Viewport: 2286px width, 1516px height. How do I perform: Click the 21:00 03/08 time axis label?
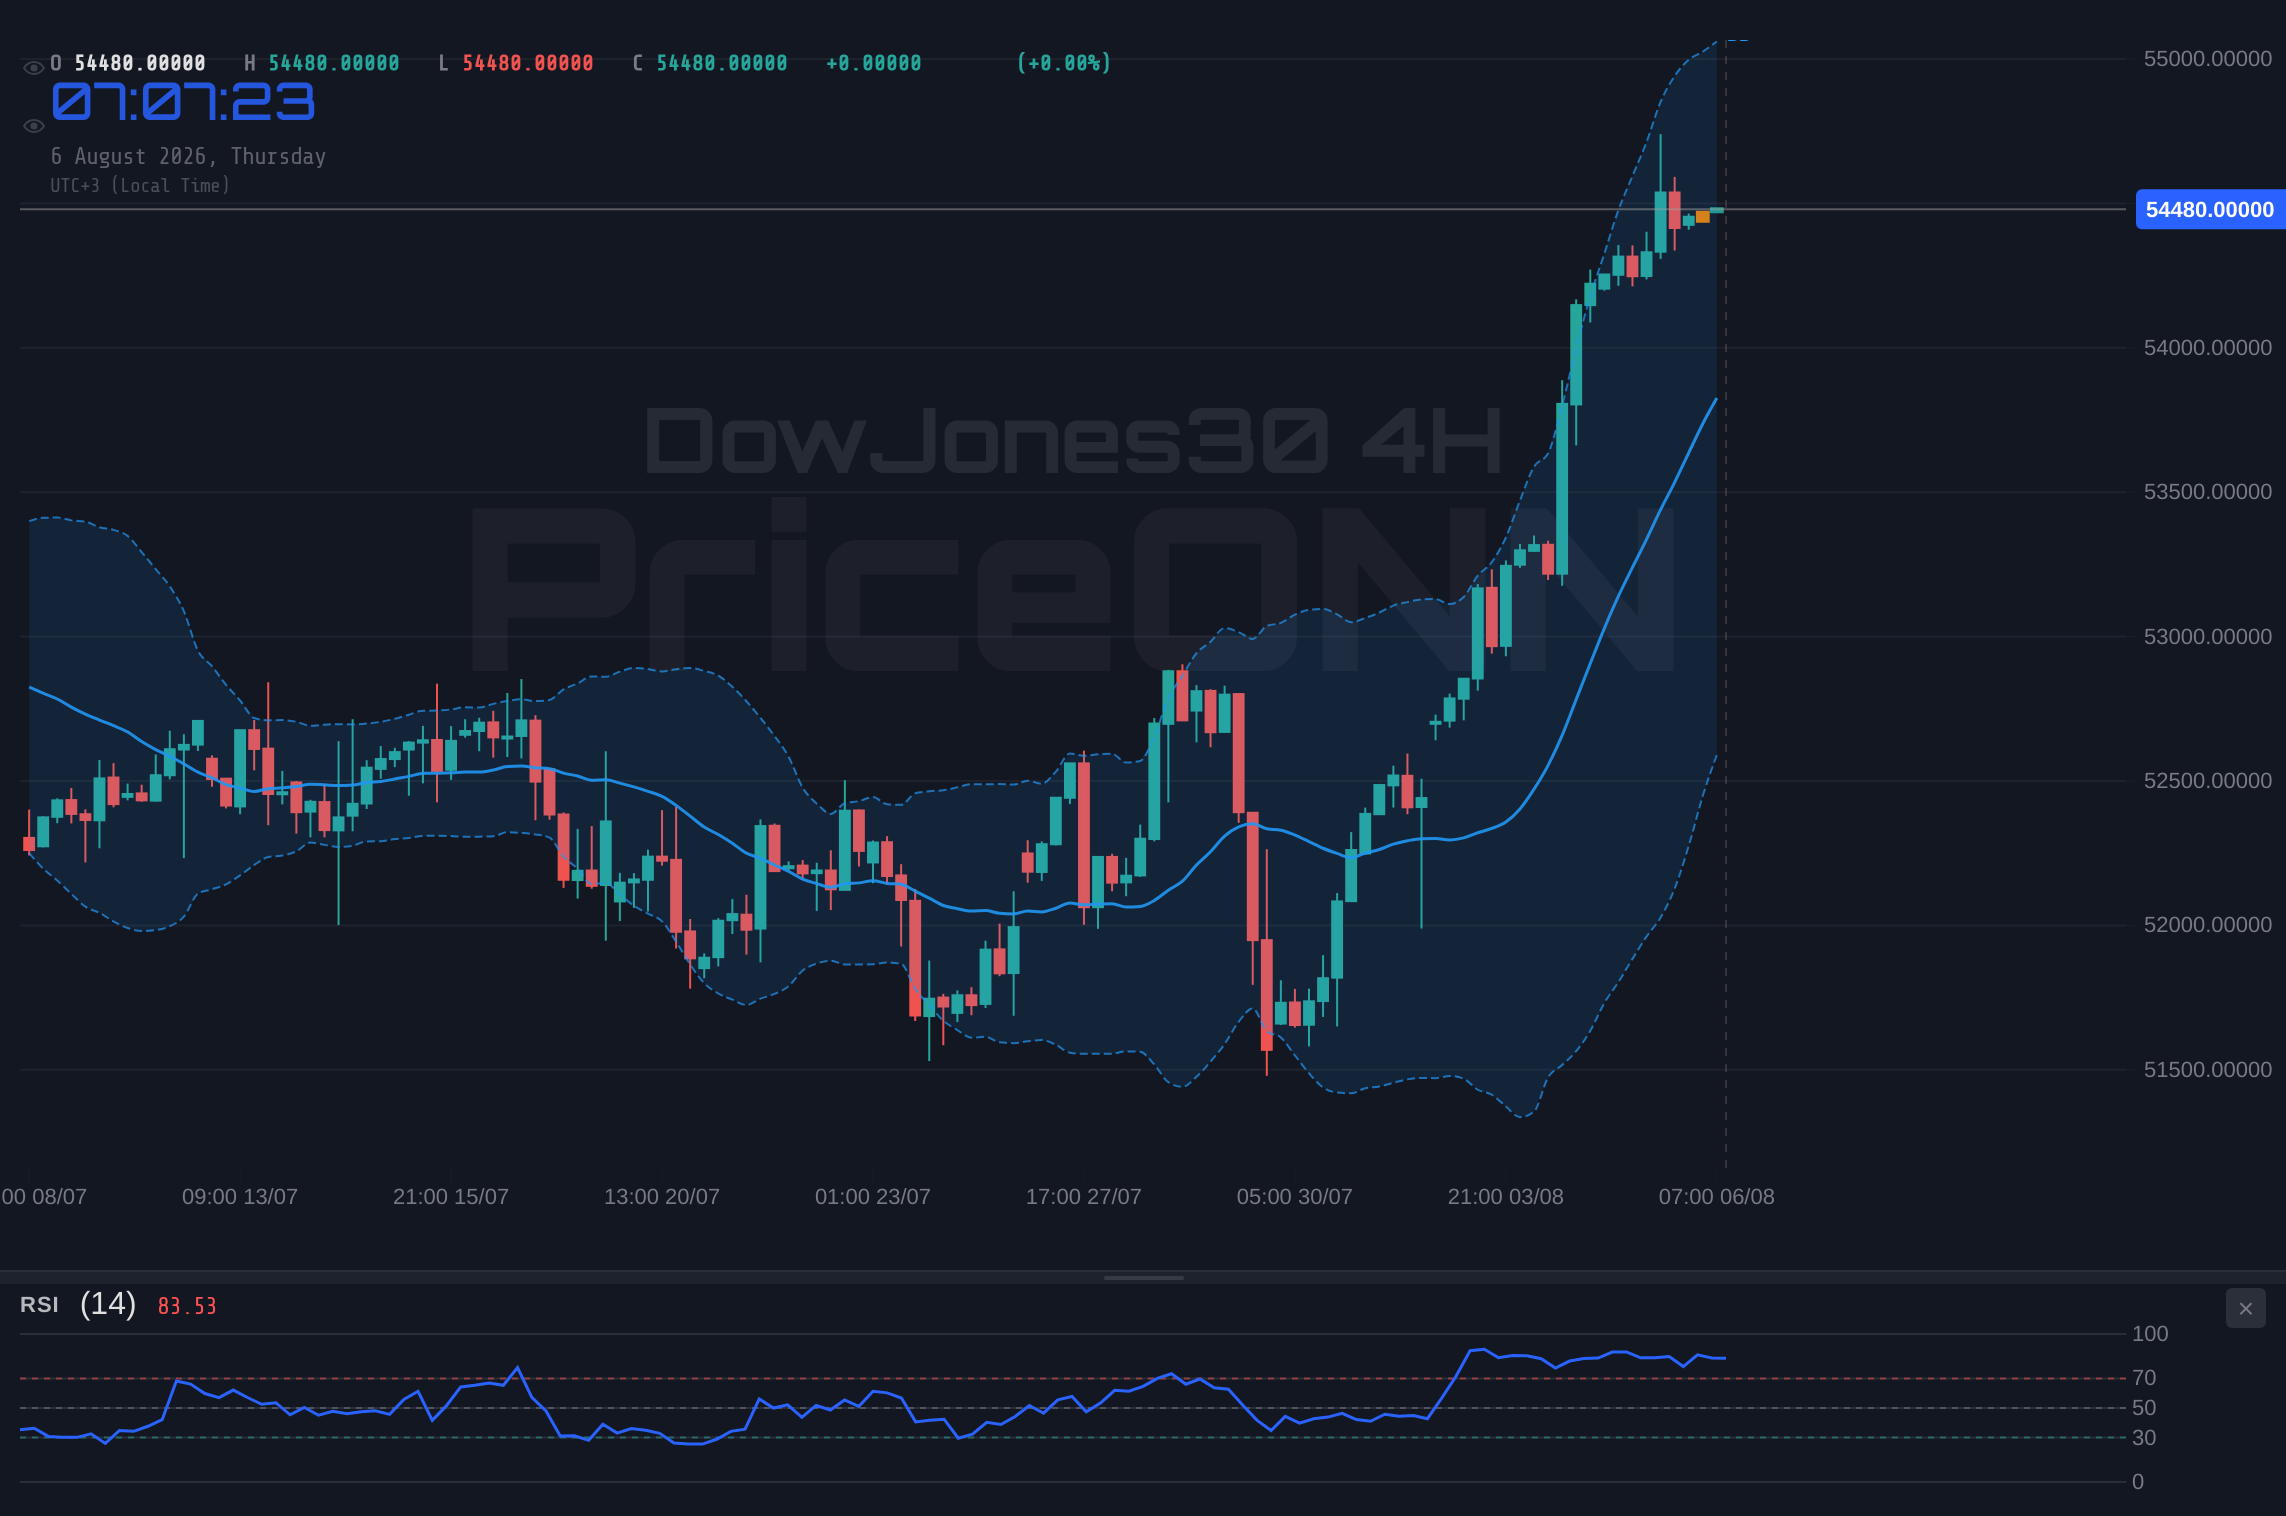(1506, 1197)
